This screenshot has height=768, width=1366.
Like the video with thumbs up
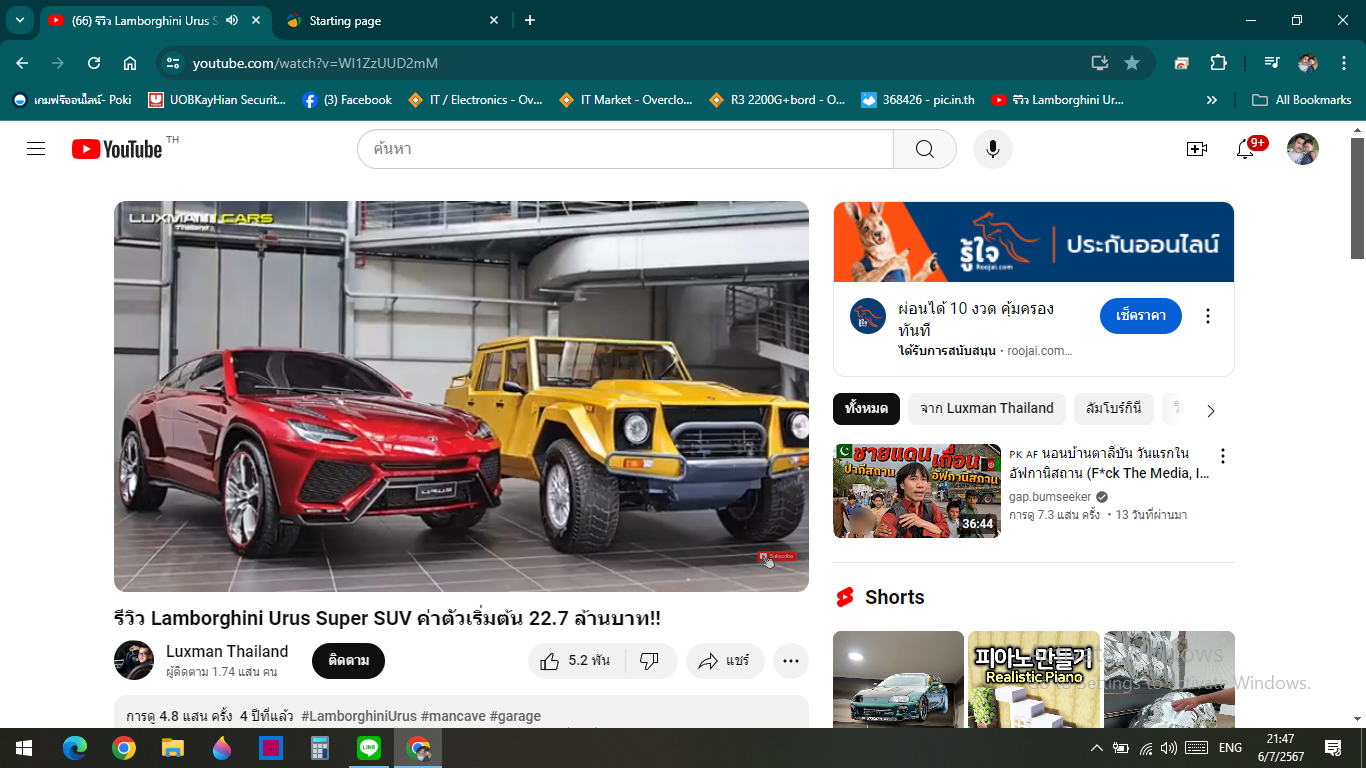point(576,661)
